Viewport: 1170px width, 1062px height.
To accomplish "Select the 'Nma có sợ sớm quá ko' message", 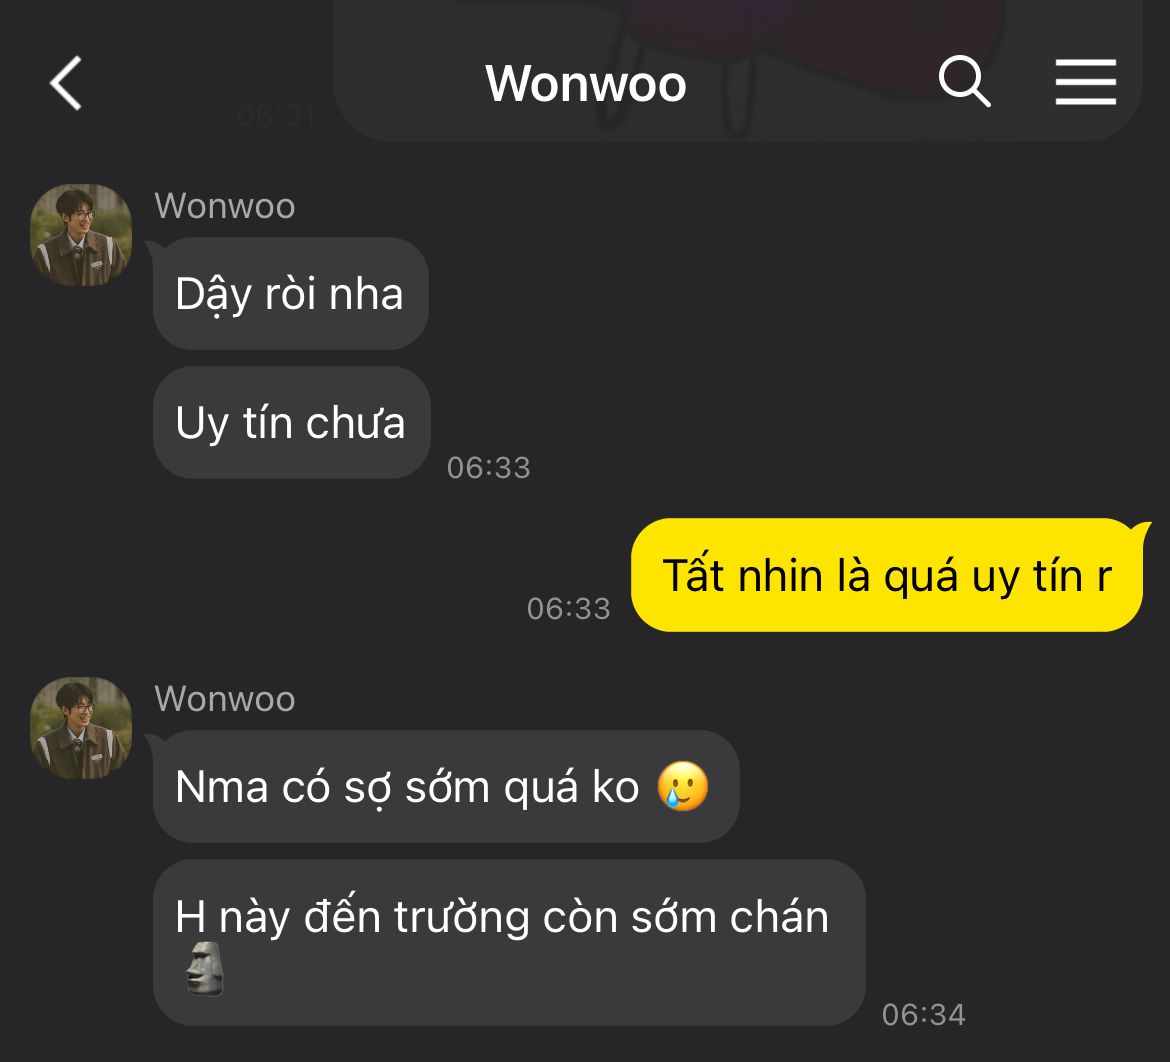I will pos(445,787).
